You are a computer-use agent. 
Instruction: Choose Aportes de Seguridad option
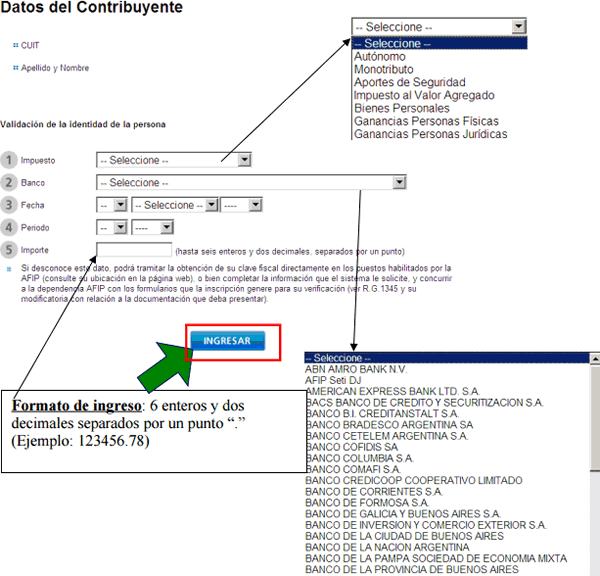click(x=409, y=82)
